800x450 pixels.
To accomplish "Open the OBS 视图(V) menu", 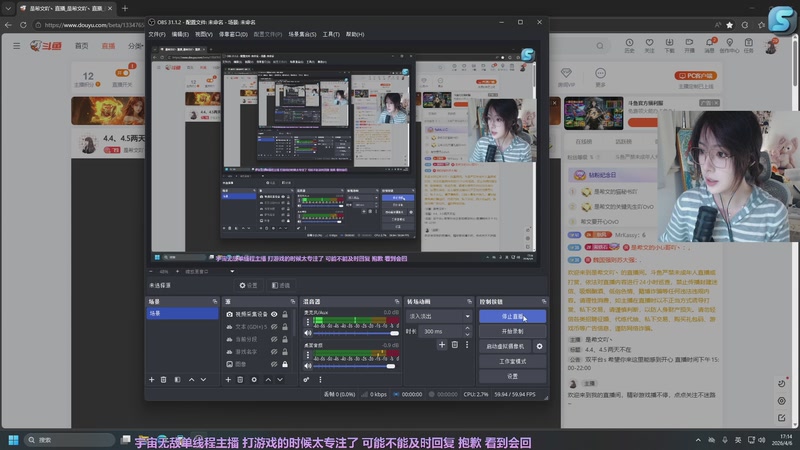I will (204, 35).
